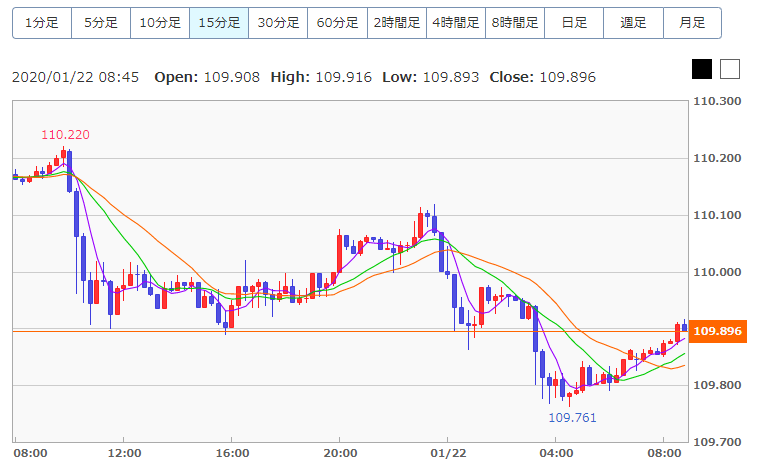Click the 109.761 low price label
Viewport: 758px width, 468px height.
click(x=572, y=417)
